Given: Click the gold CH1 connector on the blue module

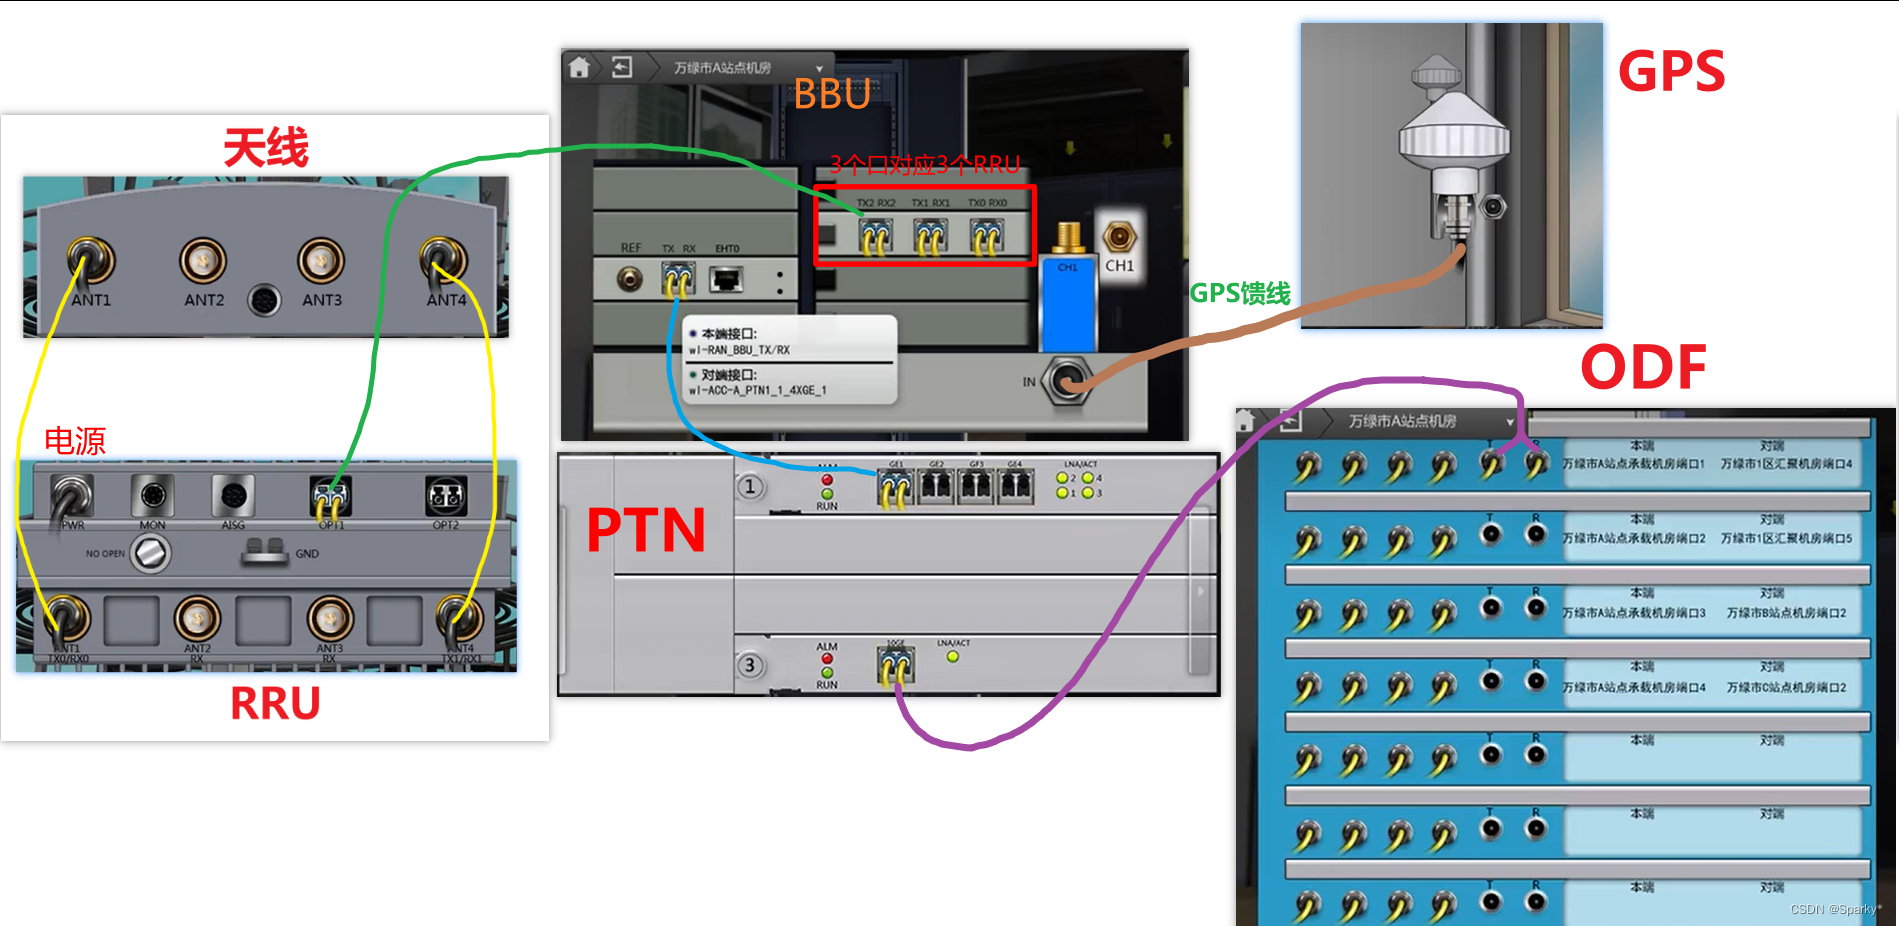Looking at the screenshot, I should click(x=1069, y=238).
